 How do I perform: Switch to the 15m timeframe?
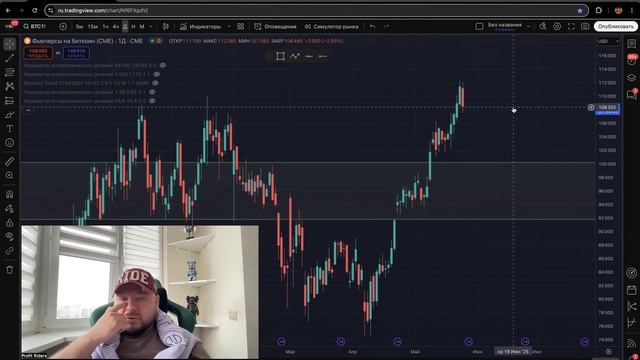[x=93, y=27]
